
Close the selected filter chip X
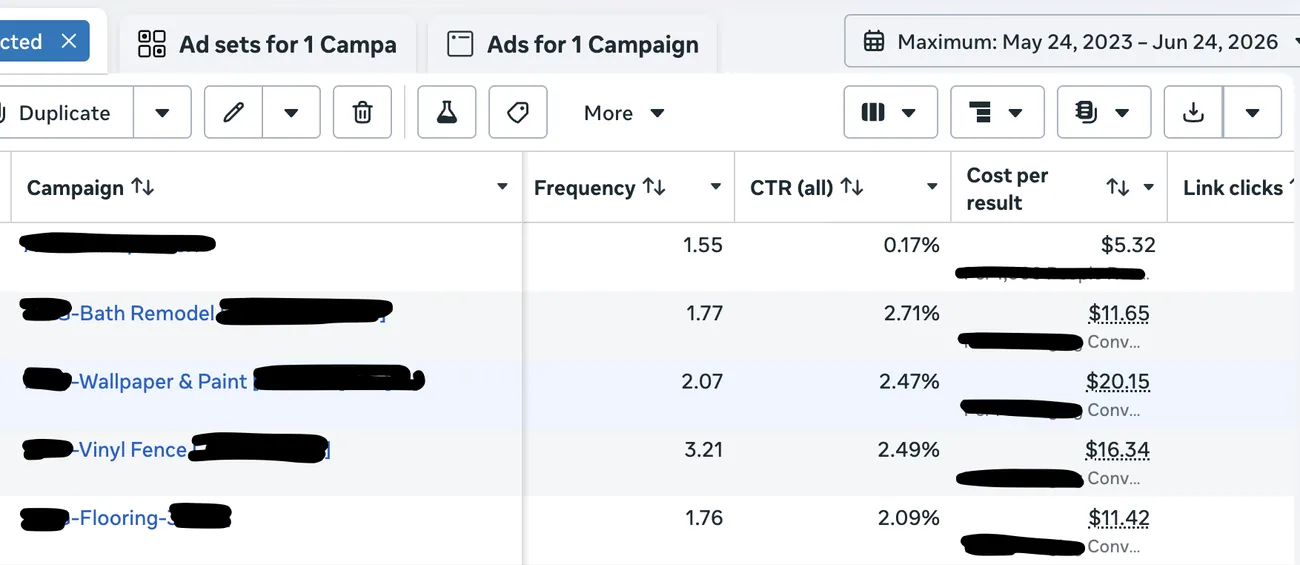pyautogui.click(x=68, y=41)
